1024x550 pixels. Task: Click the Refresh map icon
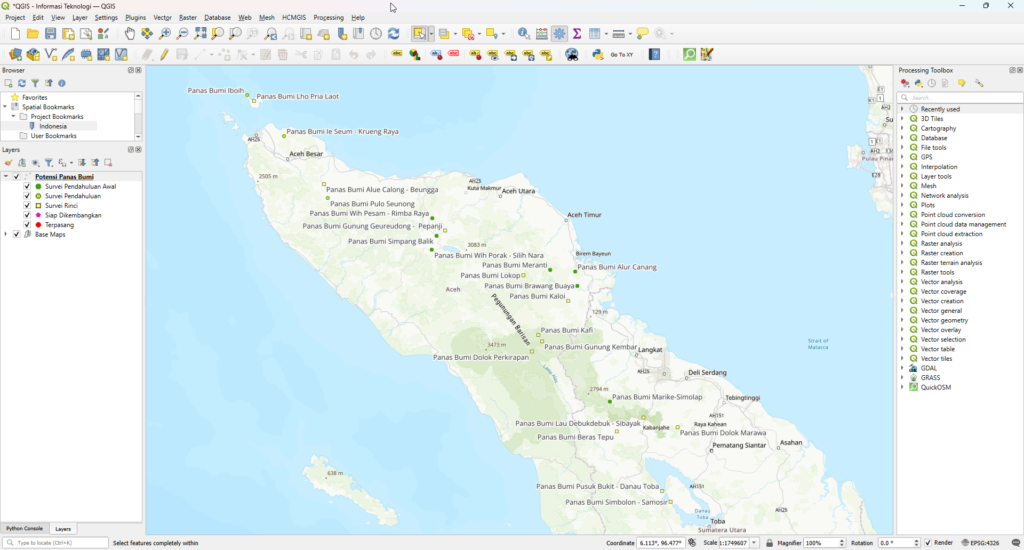[x=393, y=34]
